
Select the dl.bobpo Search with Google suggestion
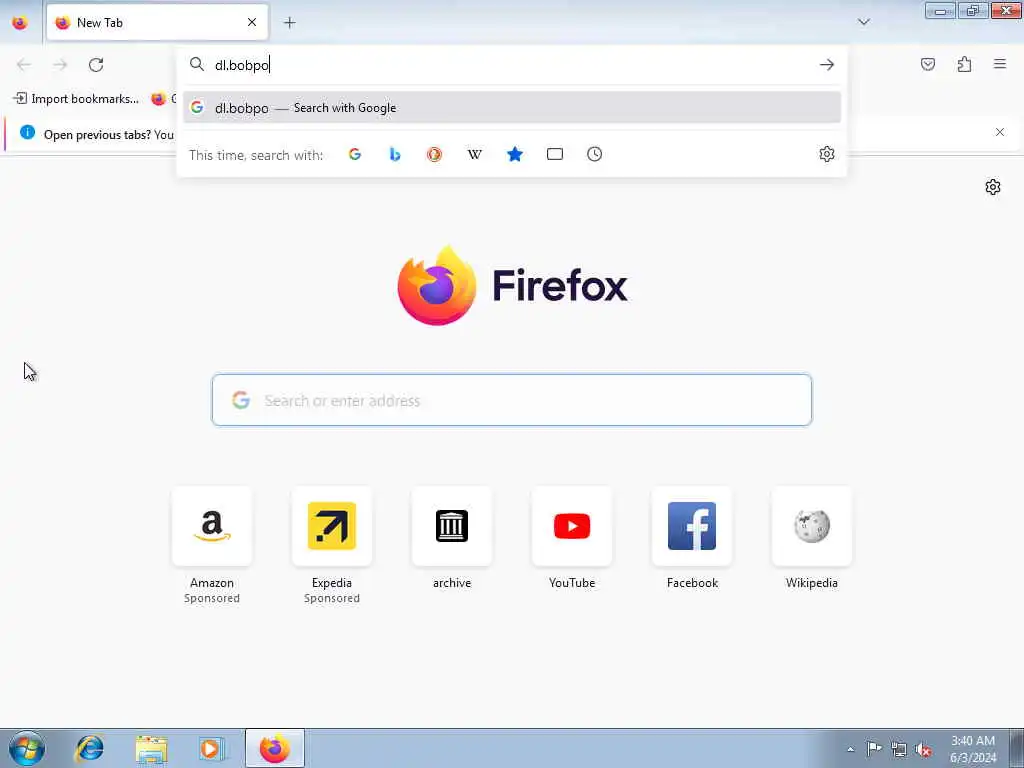point(512,108)
